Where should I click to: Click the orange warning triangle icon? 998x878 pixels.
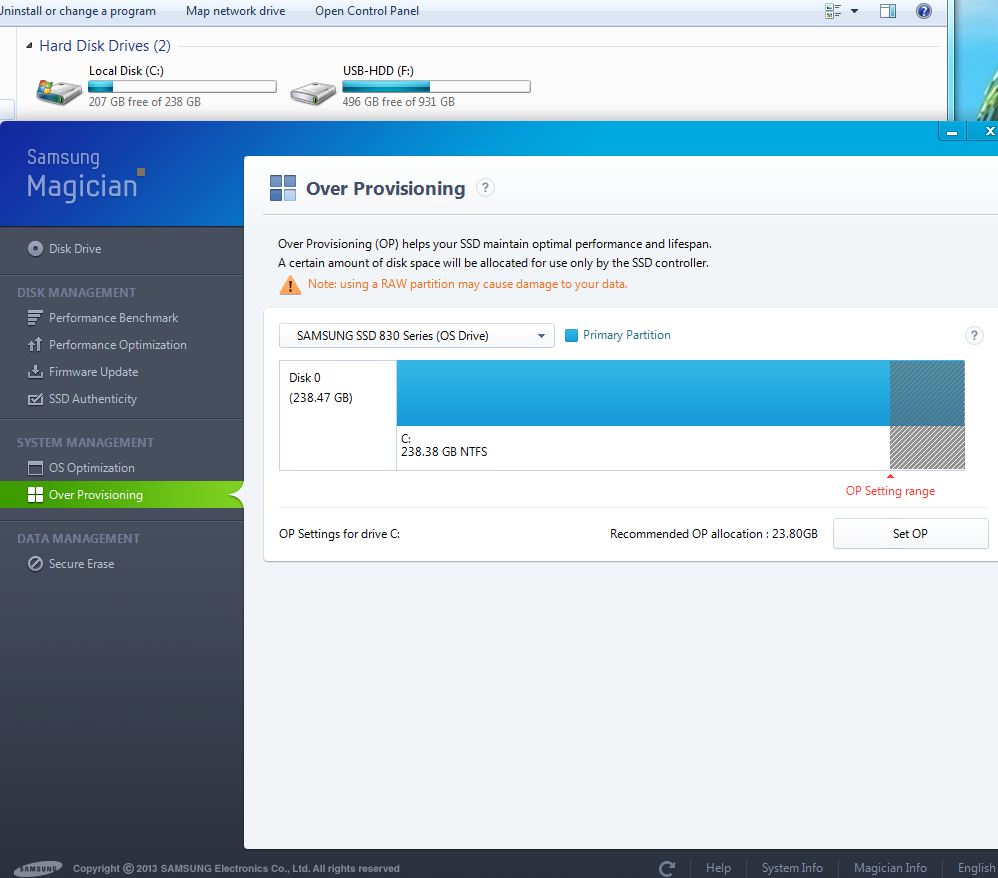(x=290, y=285)
